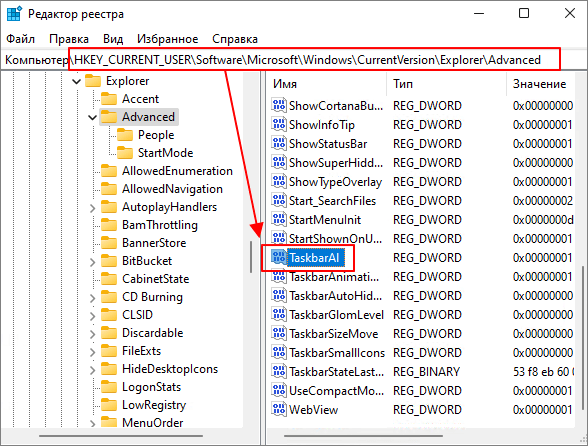Click the People folder icon
Screen dimensions: 588x446
click(x=125, y=135)
